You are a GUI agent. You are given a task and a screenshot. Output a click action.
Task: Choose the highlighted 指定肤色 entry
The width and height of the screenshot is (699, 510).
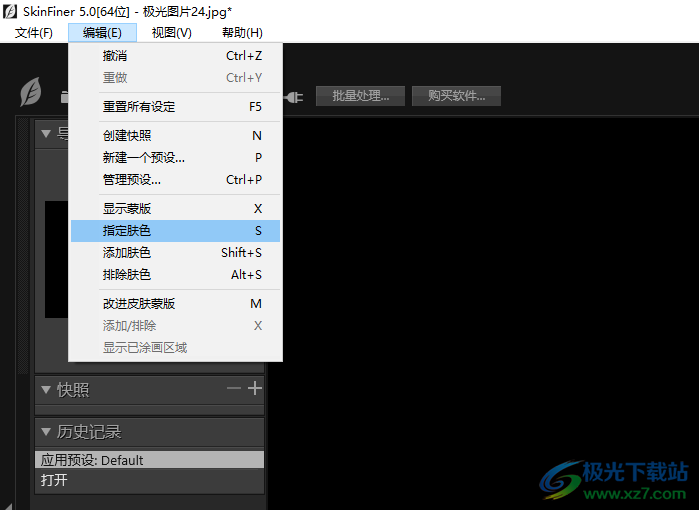(x=175, y=231)
